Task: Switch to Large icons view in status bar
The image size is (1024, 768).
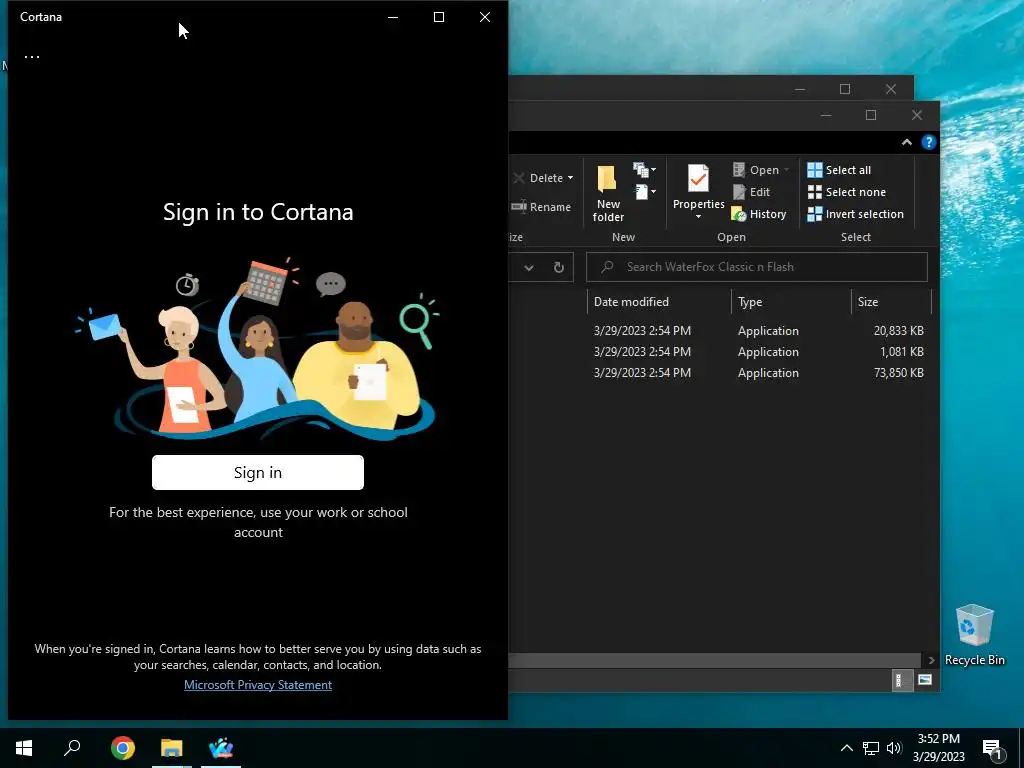Action: coord(925,680)
